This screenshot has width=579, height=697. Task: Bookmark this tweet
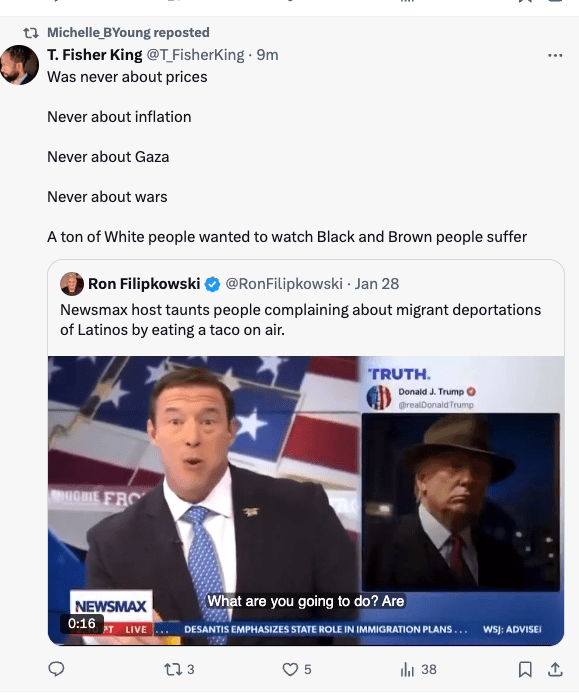[525, 669]
